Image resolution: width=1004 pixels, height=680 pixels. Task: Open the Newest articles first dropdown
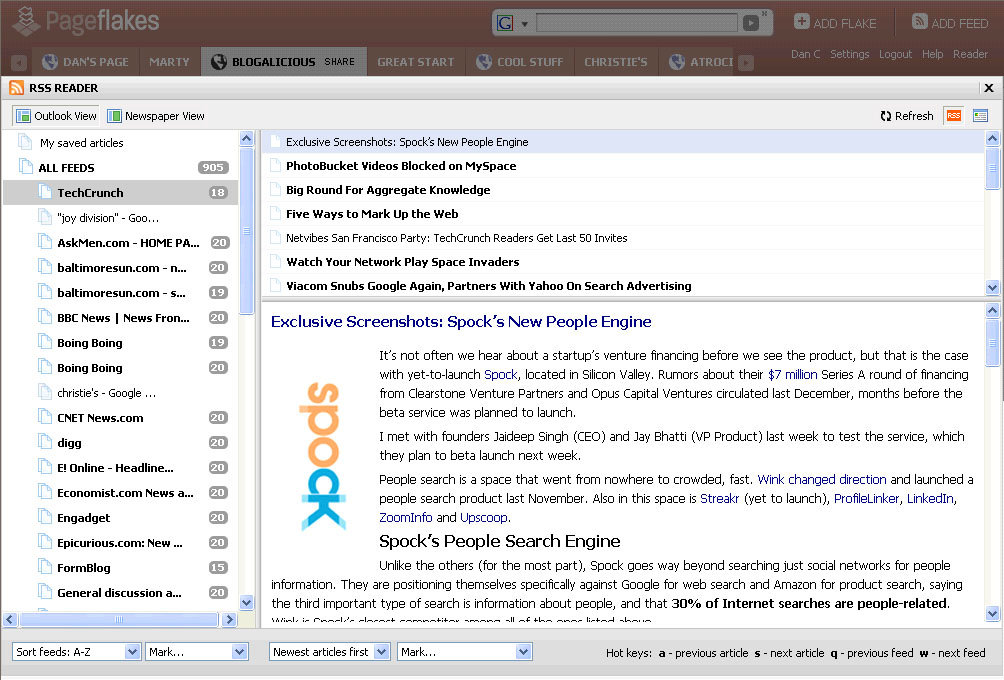[x=330, y=652]
